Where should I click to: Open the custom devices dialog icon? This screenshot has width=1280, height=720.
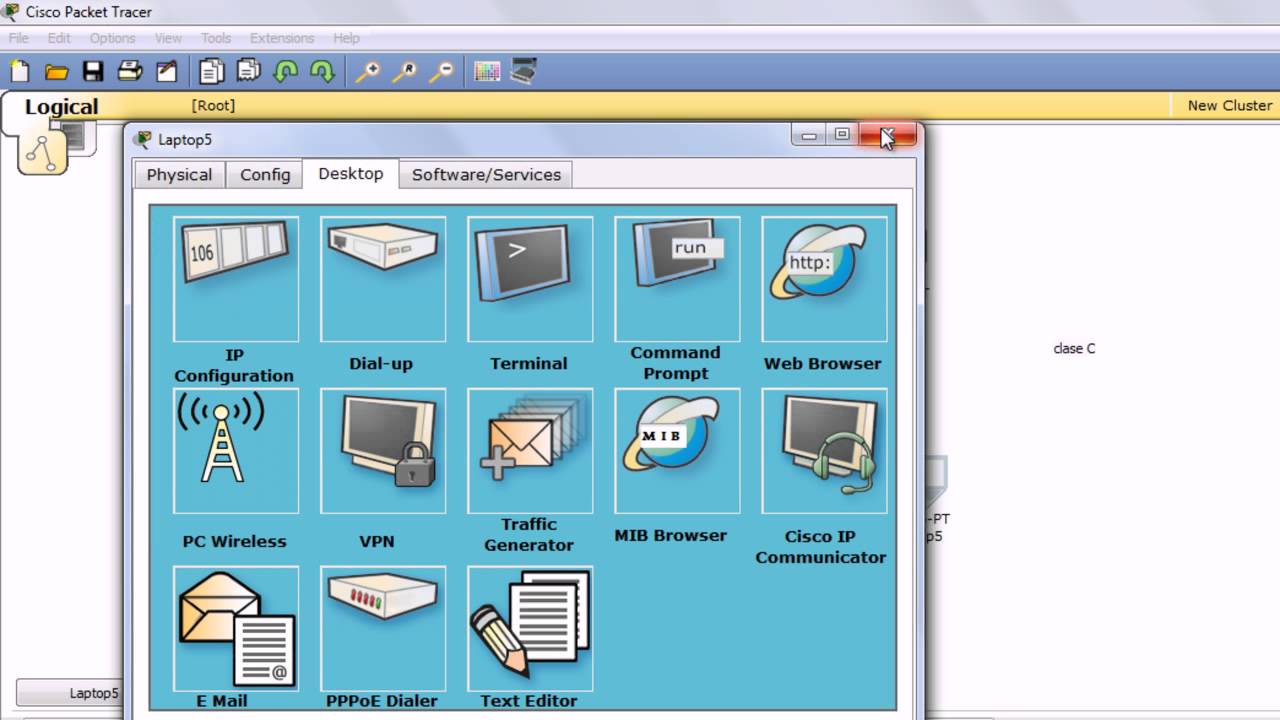click(x=524, y=71)
